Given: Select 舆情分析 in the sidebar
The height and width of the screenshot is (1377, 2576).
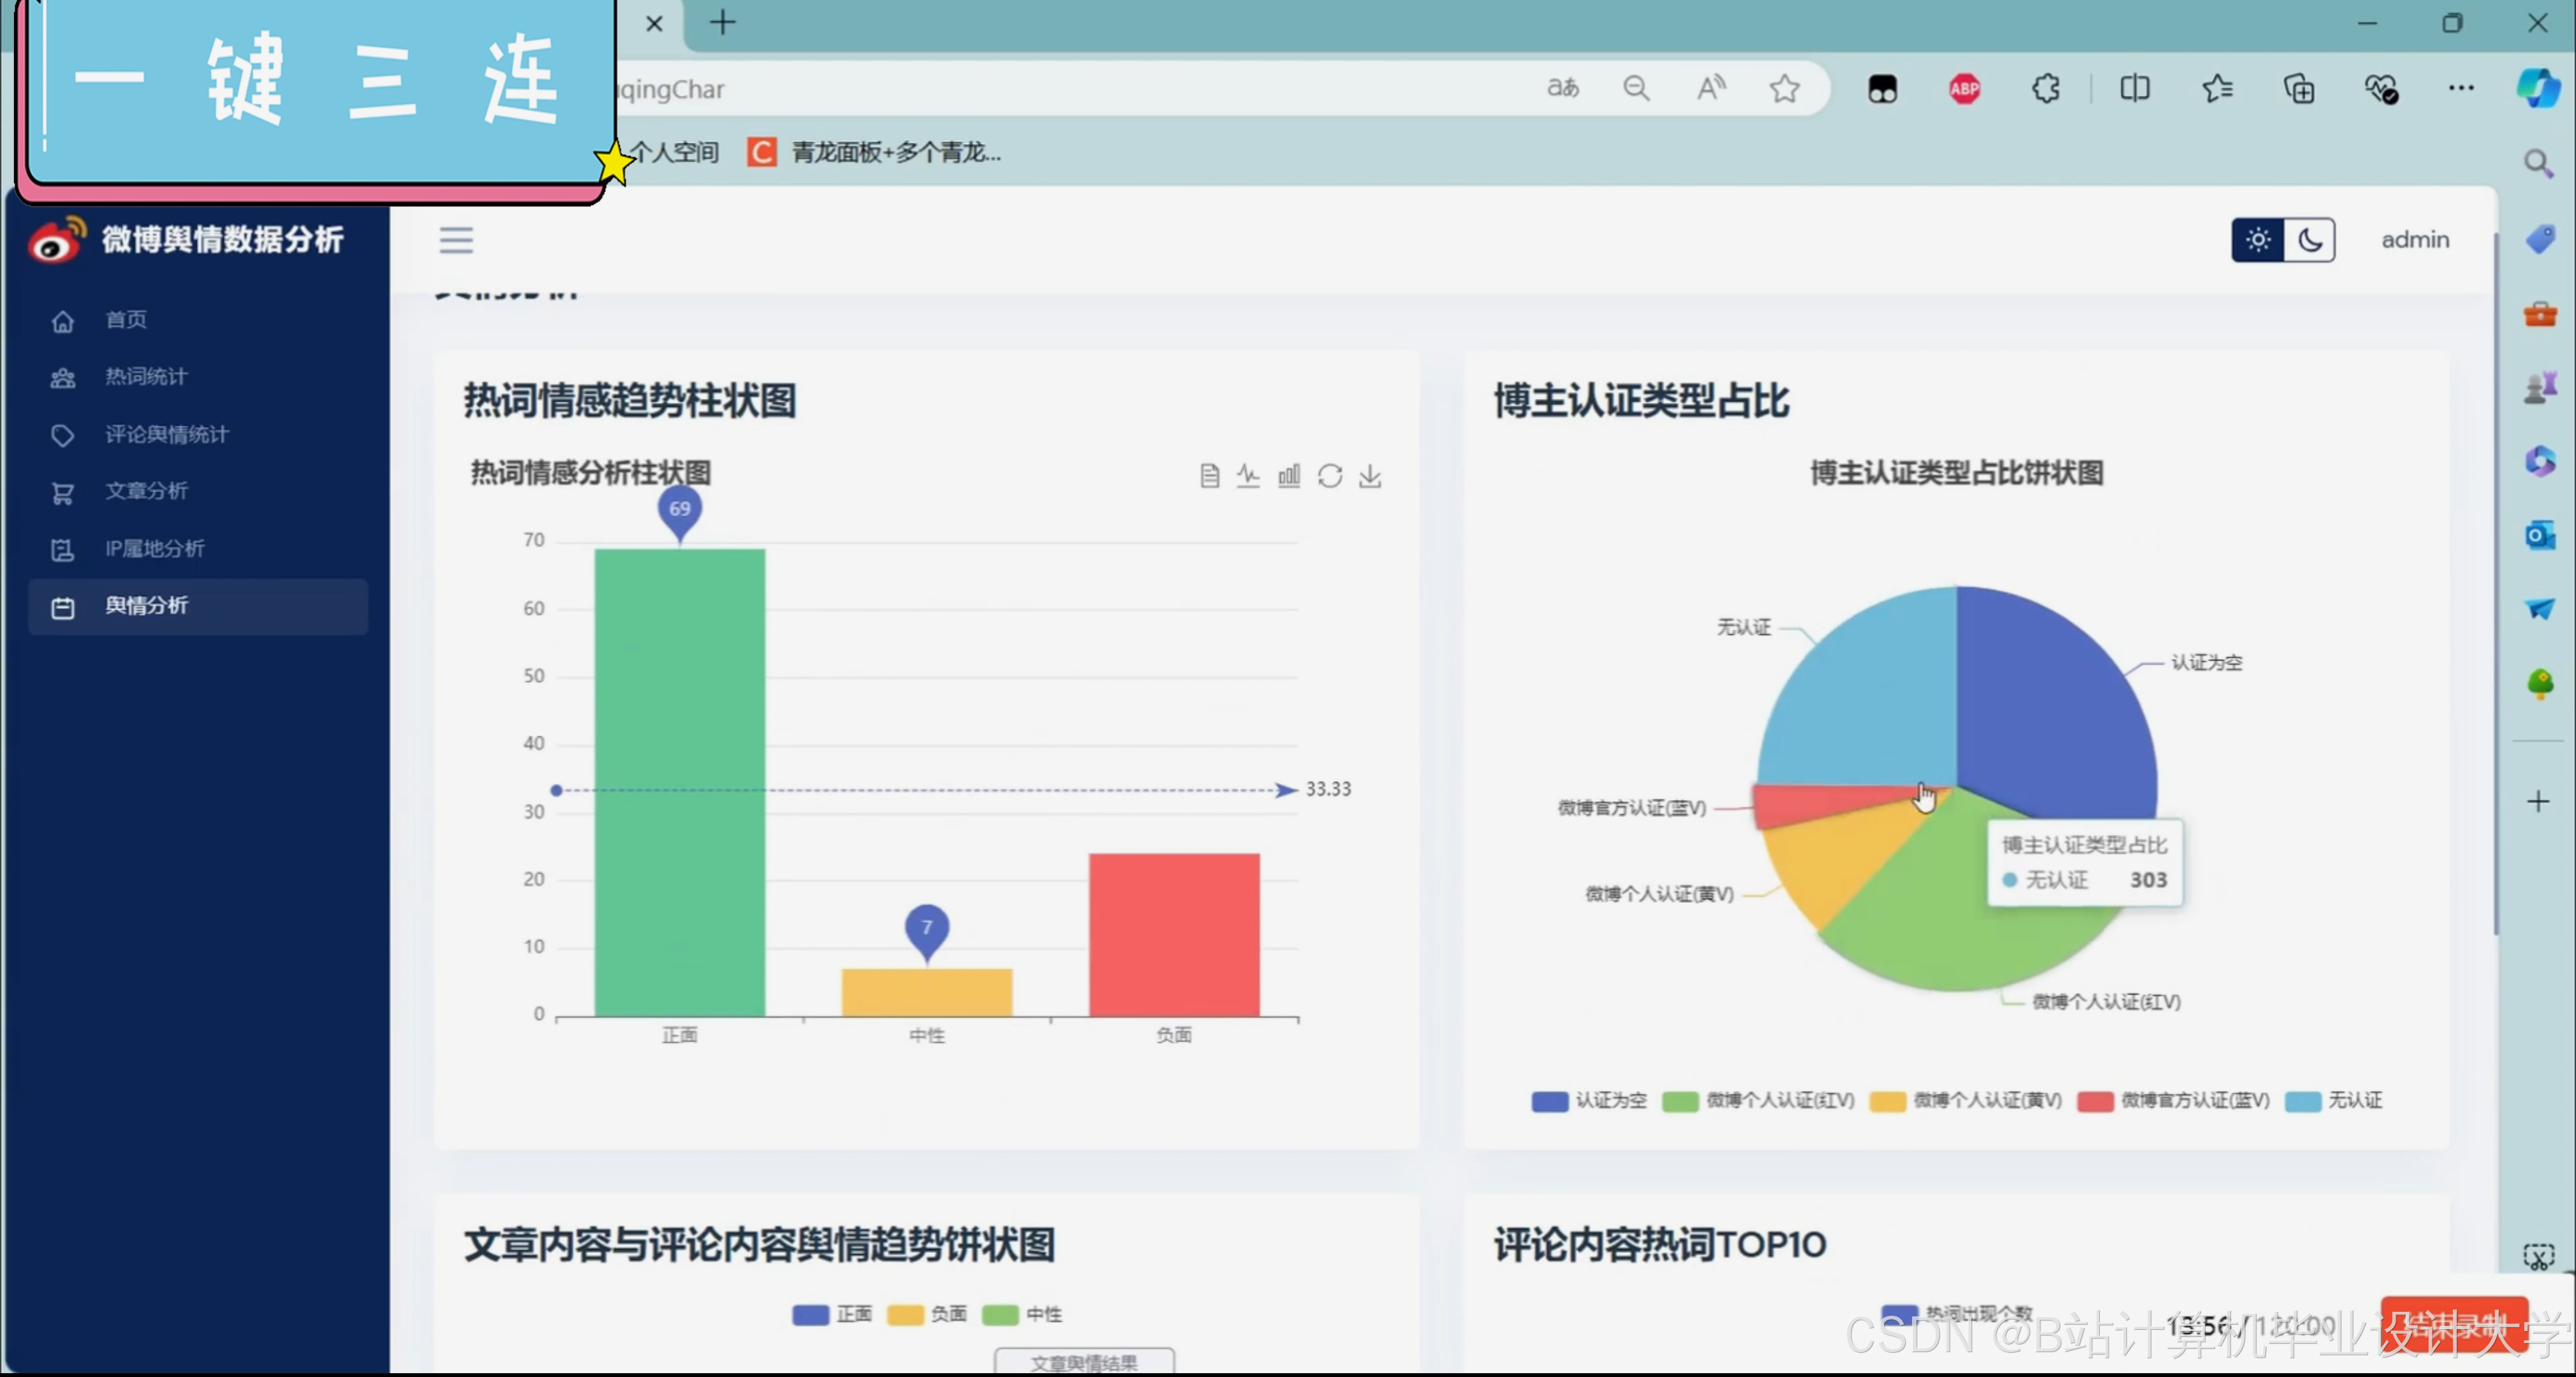Looking at the screenshot, I should click(x=198, y=606).
